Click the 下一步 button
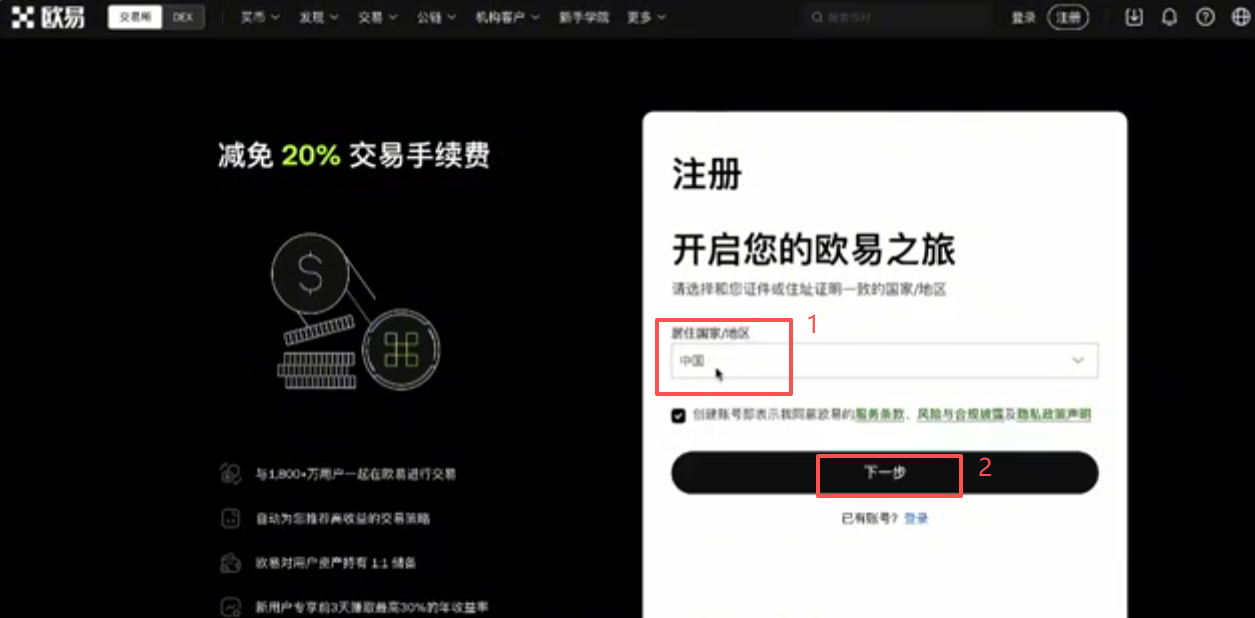This screenshot has width=1255, height=618. tap(885, 472)
